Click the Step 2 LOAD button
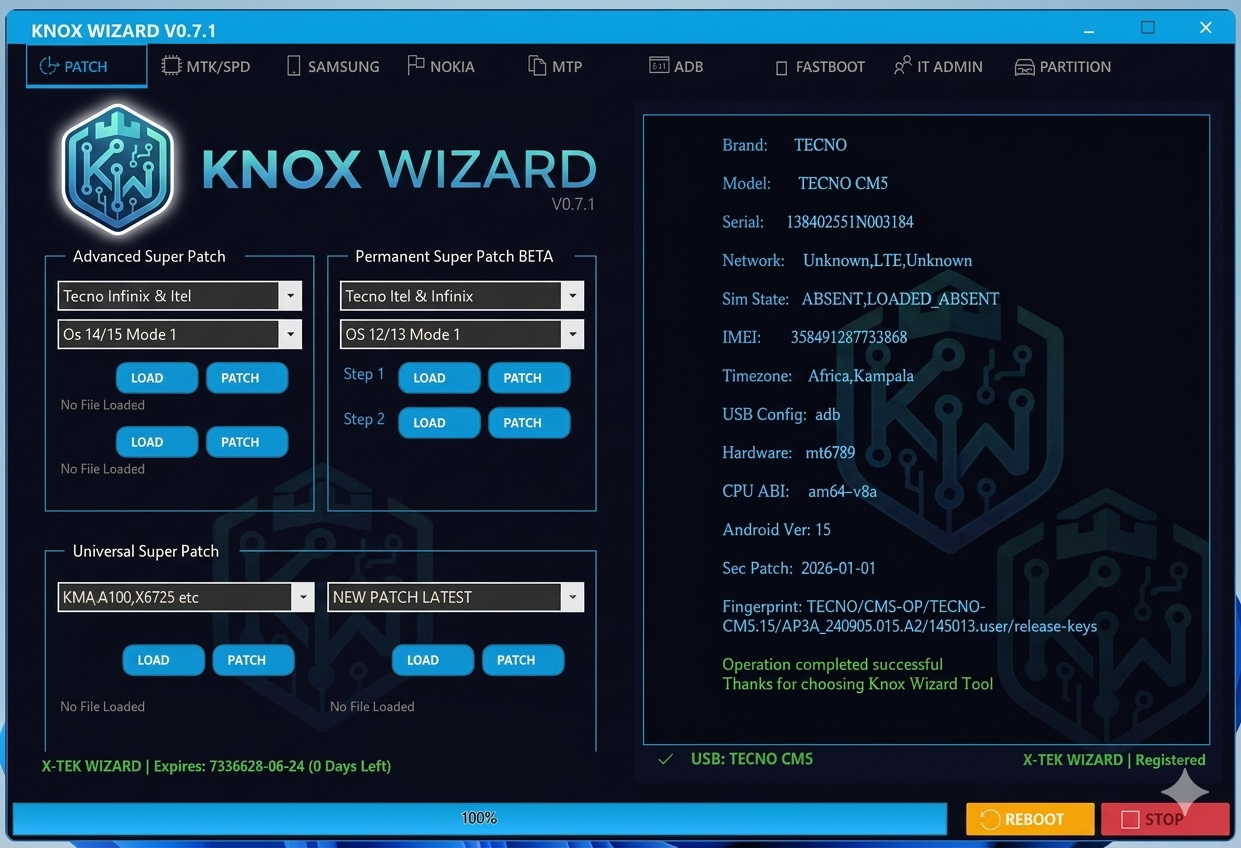This screenshot has width=1241, height=848. (439, 423)
